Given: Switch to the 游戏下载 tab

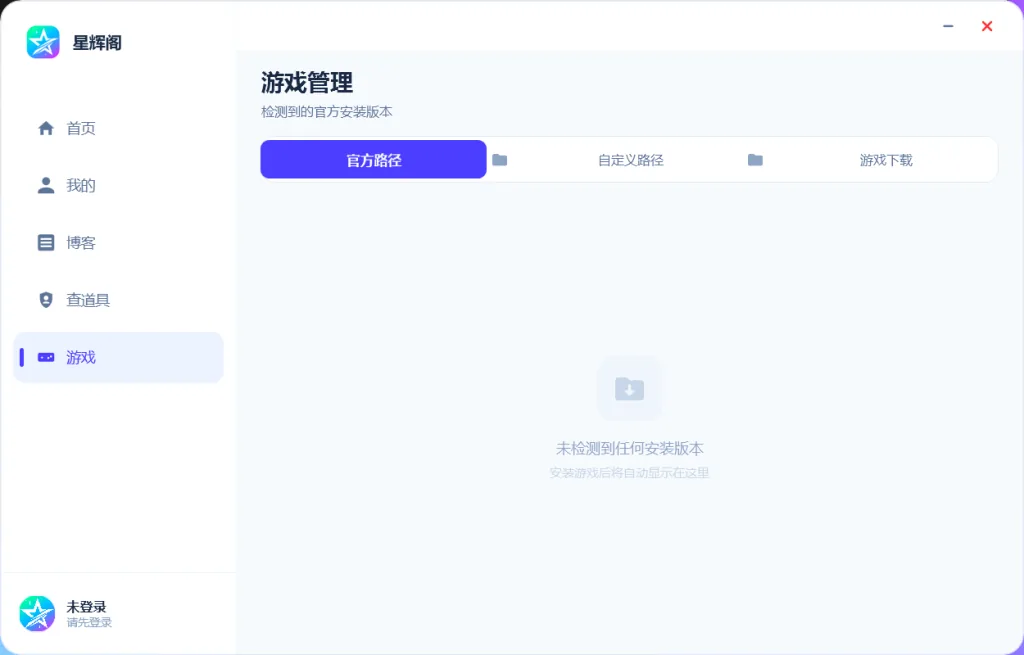Looking at the screenshot, I should coord(886,160).
